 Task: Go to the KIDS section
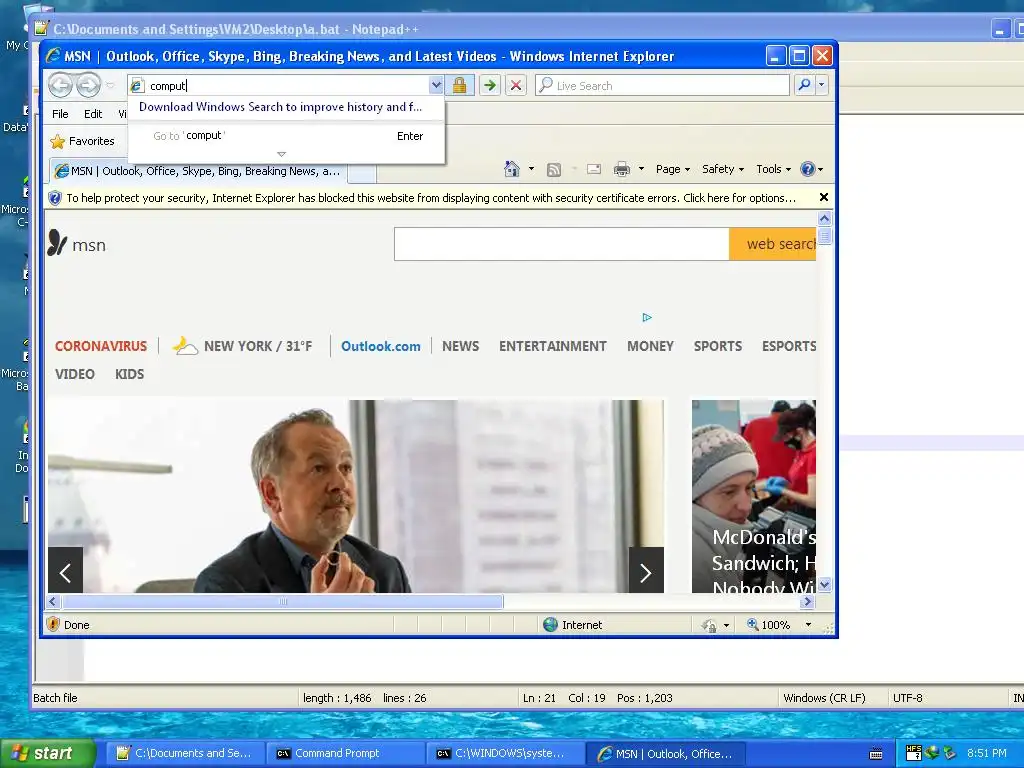coord(129,374)
